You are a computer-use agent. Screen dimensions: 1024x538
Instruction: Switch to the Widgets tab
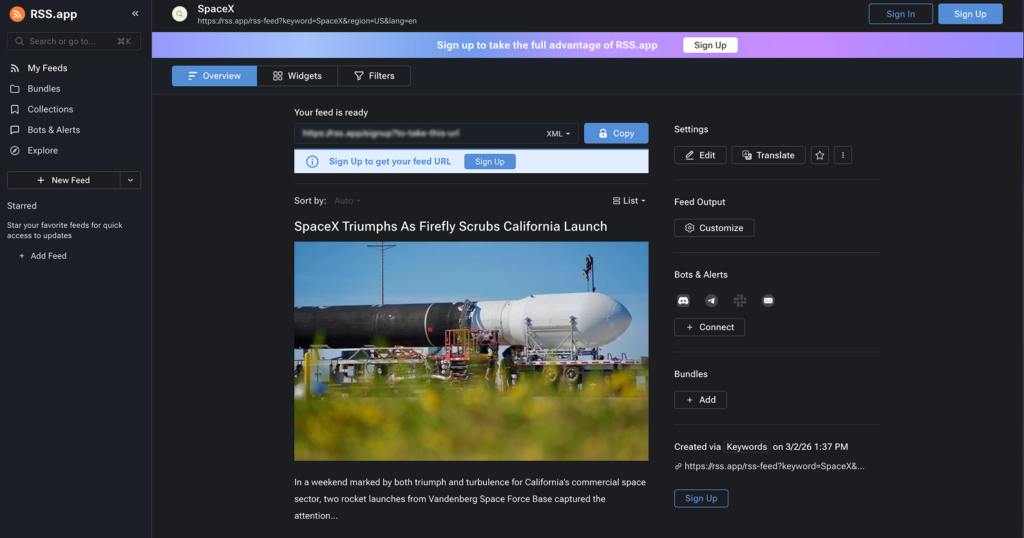point(297,76)
